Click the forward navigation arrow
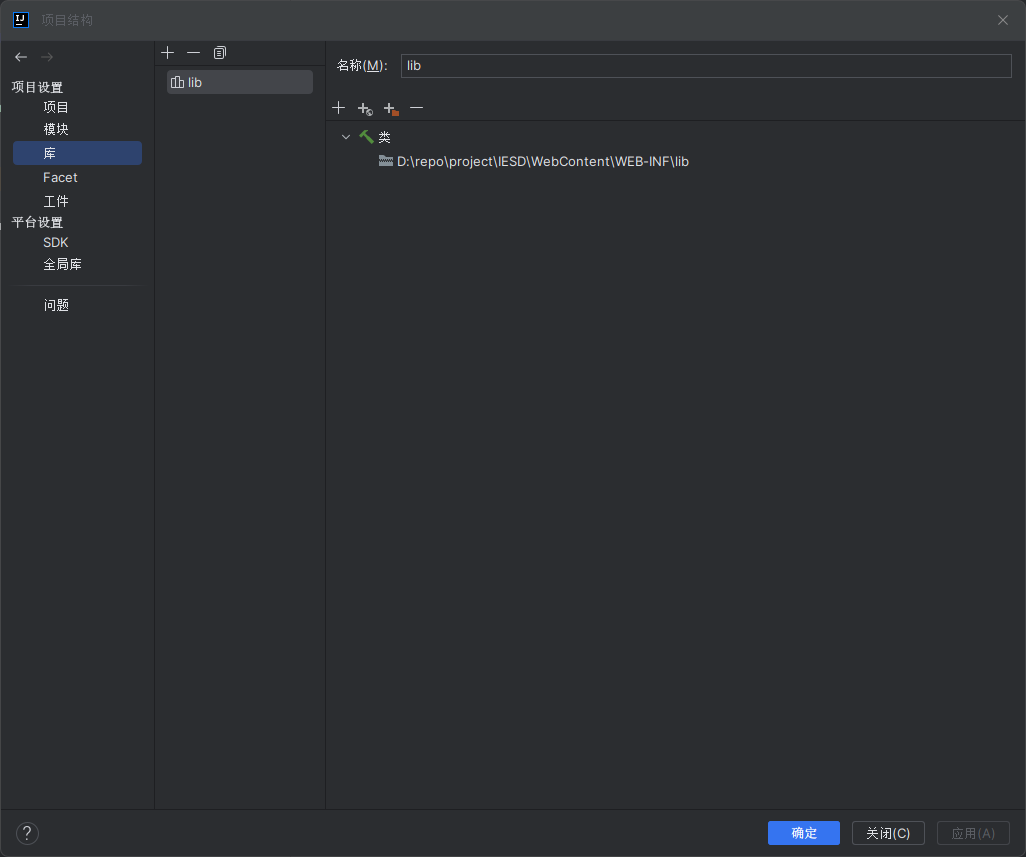Screen dimensions: 1026x857 click(x=47, y=57)
